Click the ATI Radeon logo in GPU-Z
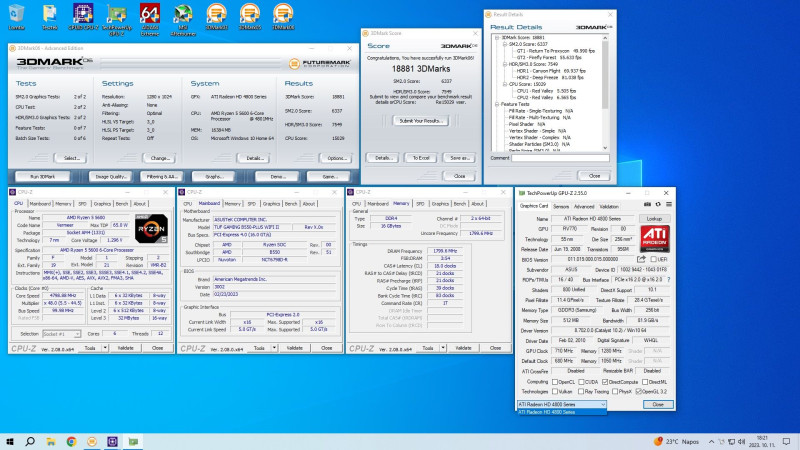The height and width of the screenshot is (450, 800). (x=655, y=239)
